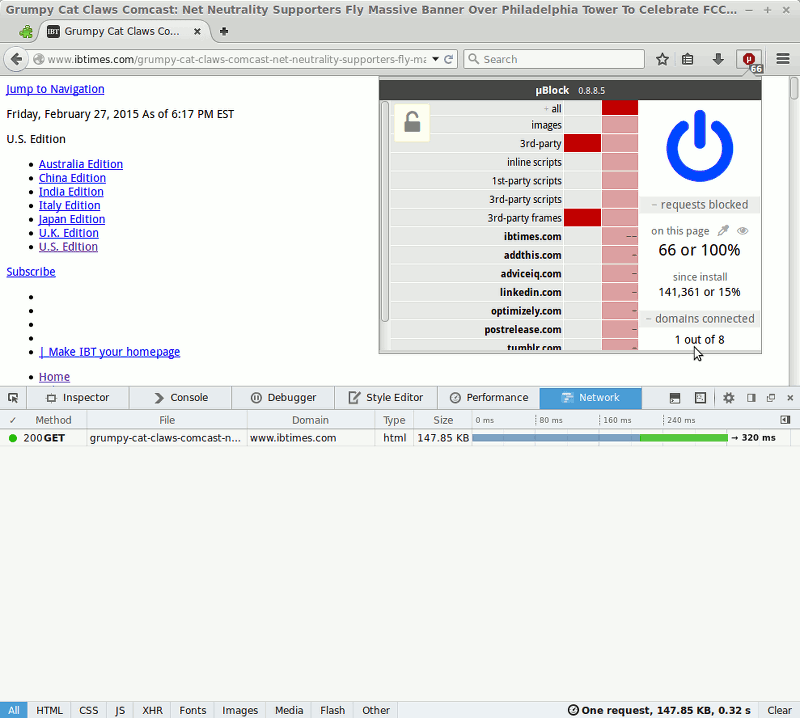Image resolution: width=800 pixels, height=718 pixels.
Task: Filter requests by All
Action: tap(14, 710)
